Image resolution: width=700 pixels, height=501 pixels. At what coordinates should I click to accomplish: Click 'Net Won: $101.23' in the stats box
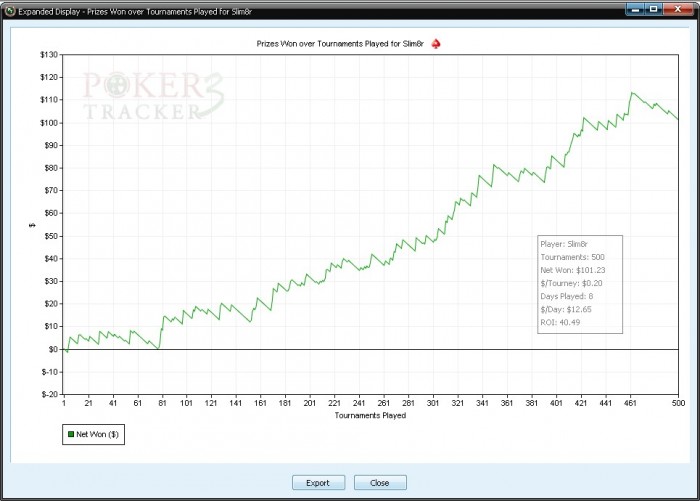pyautogui.click(x=573, y=270)
